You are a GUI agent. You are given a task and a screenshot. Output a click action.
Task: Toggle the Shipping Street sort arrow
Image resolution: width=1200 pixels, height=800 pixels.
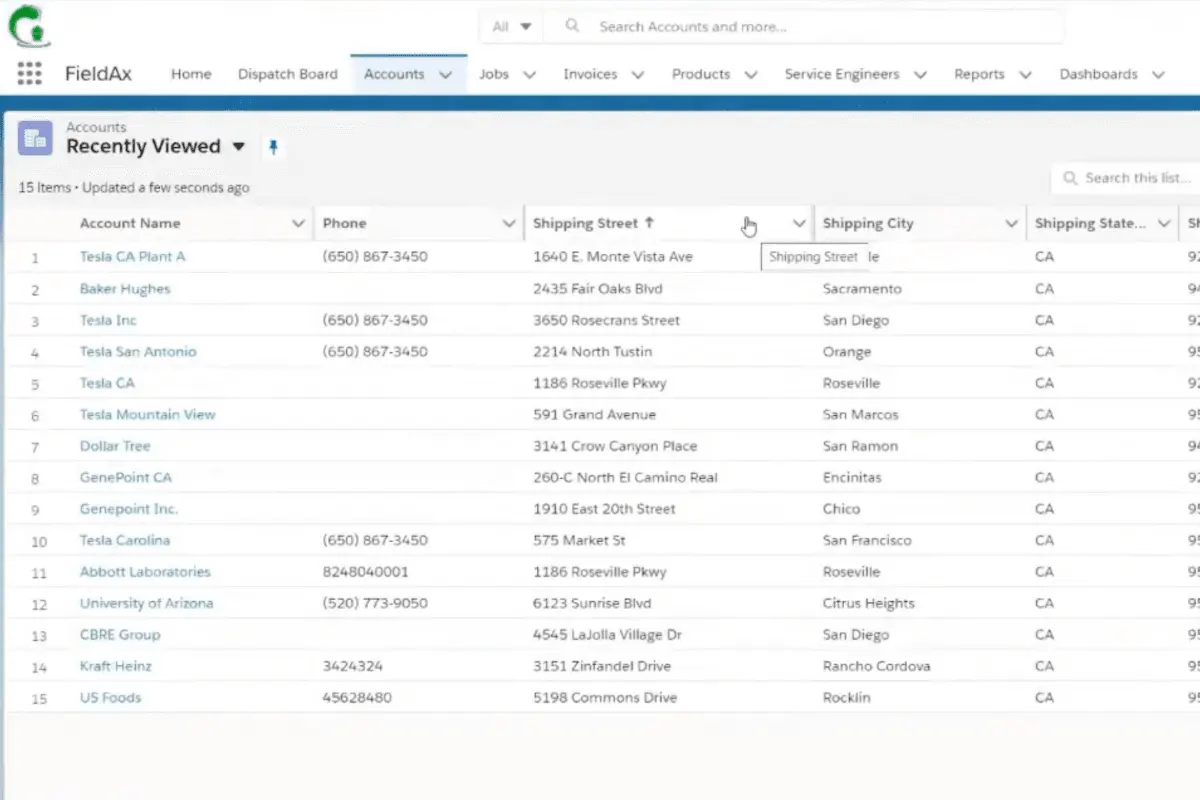point(649,223)
